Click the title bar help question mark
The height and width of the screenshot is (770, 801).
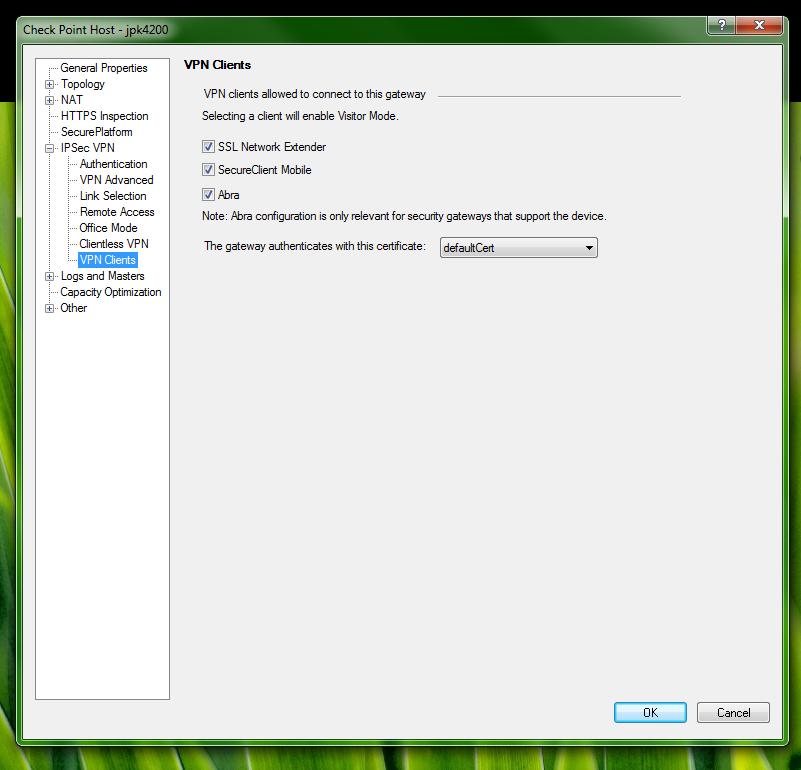721,25
